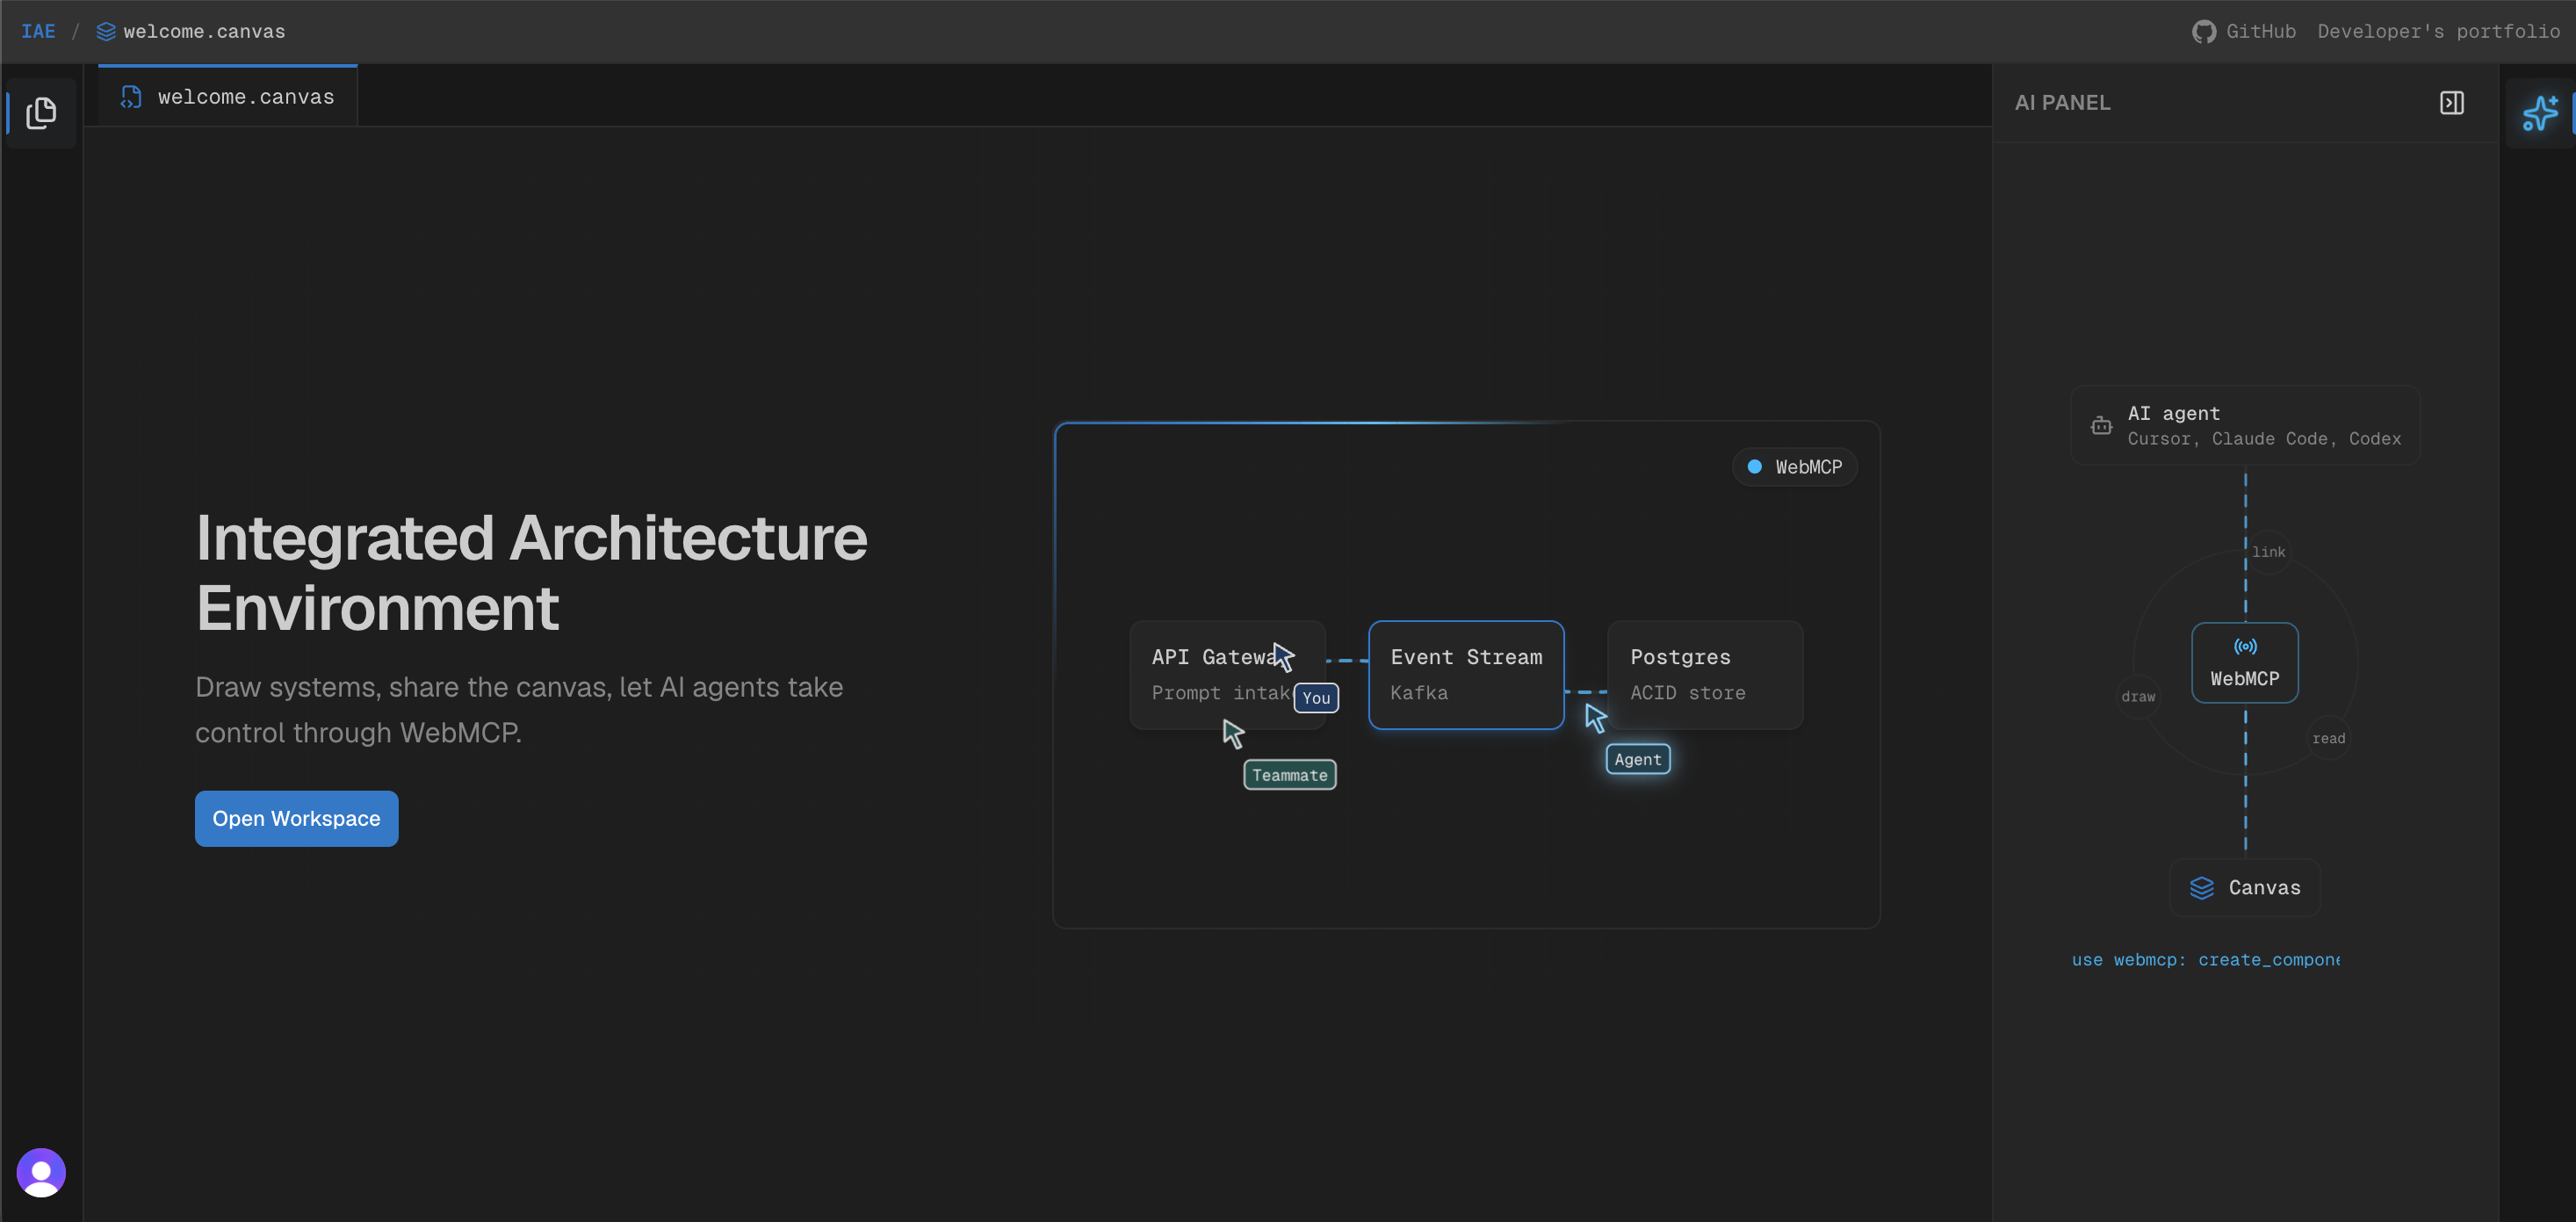Click the robot icon in AI agent card
The width and height of the screenshot is (2576, 1222).
(2101, 426)
